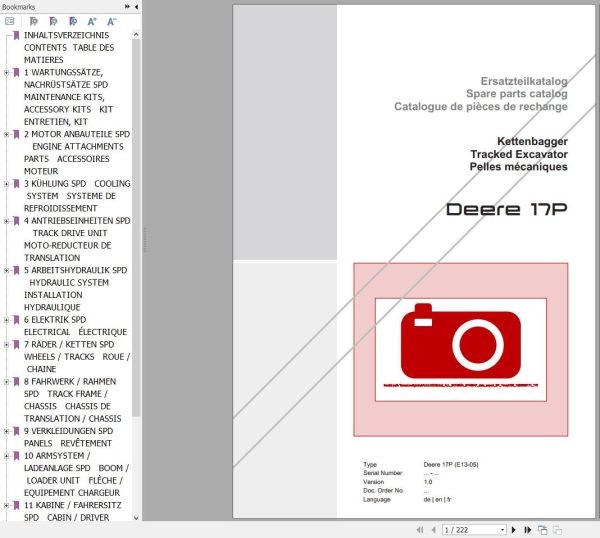Expand the 8 FAHRWERK / RAHMEN bookmark
This screenshot has width=600, height=538.
coord(6,381)
